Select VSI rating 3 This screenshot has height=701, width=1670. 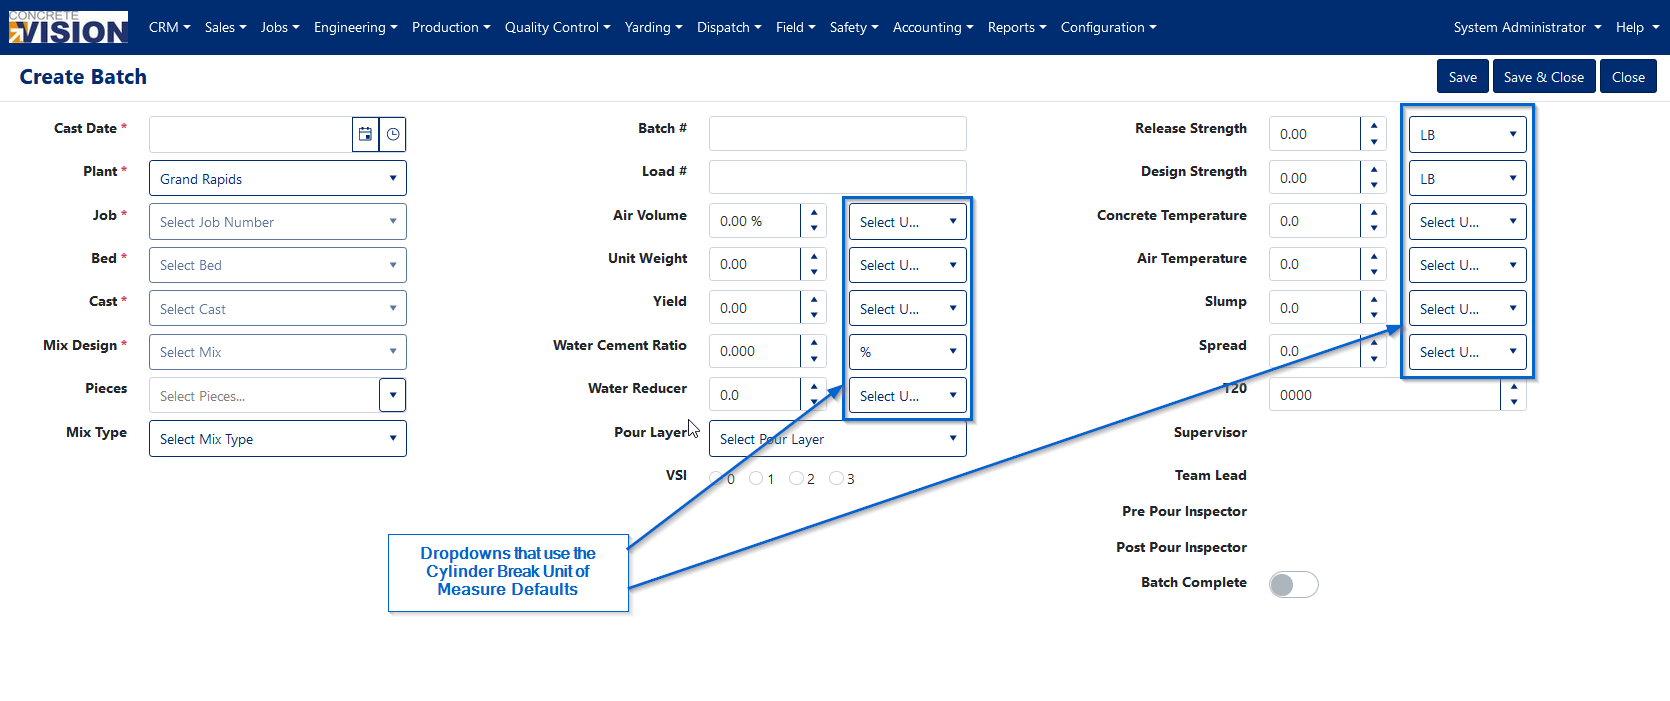click(836, 478)
